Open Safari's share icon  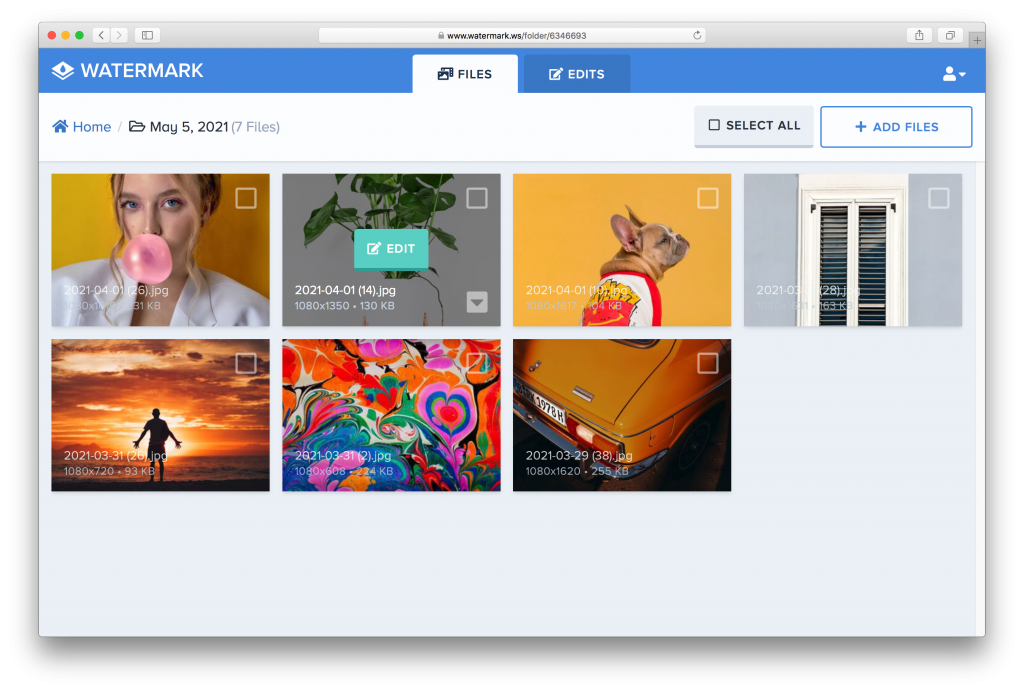pyautogui.click(x=919, y=35)
